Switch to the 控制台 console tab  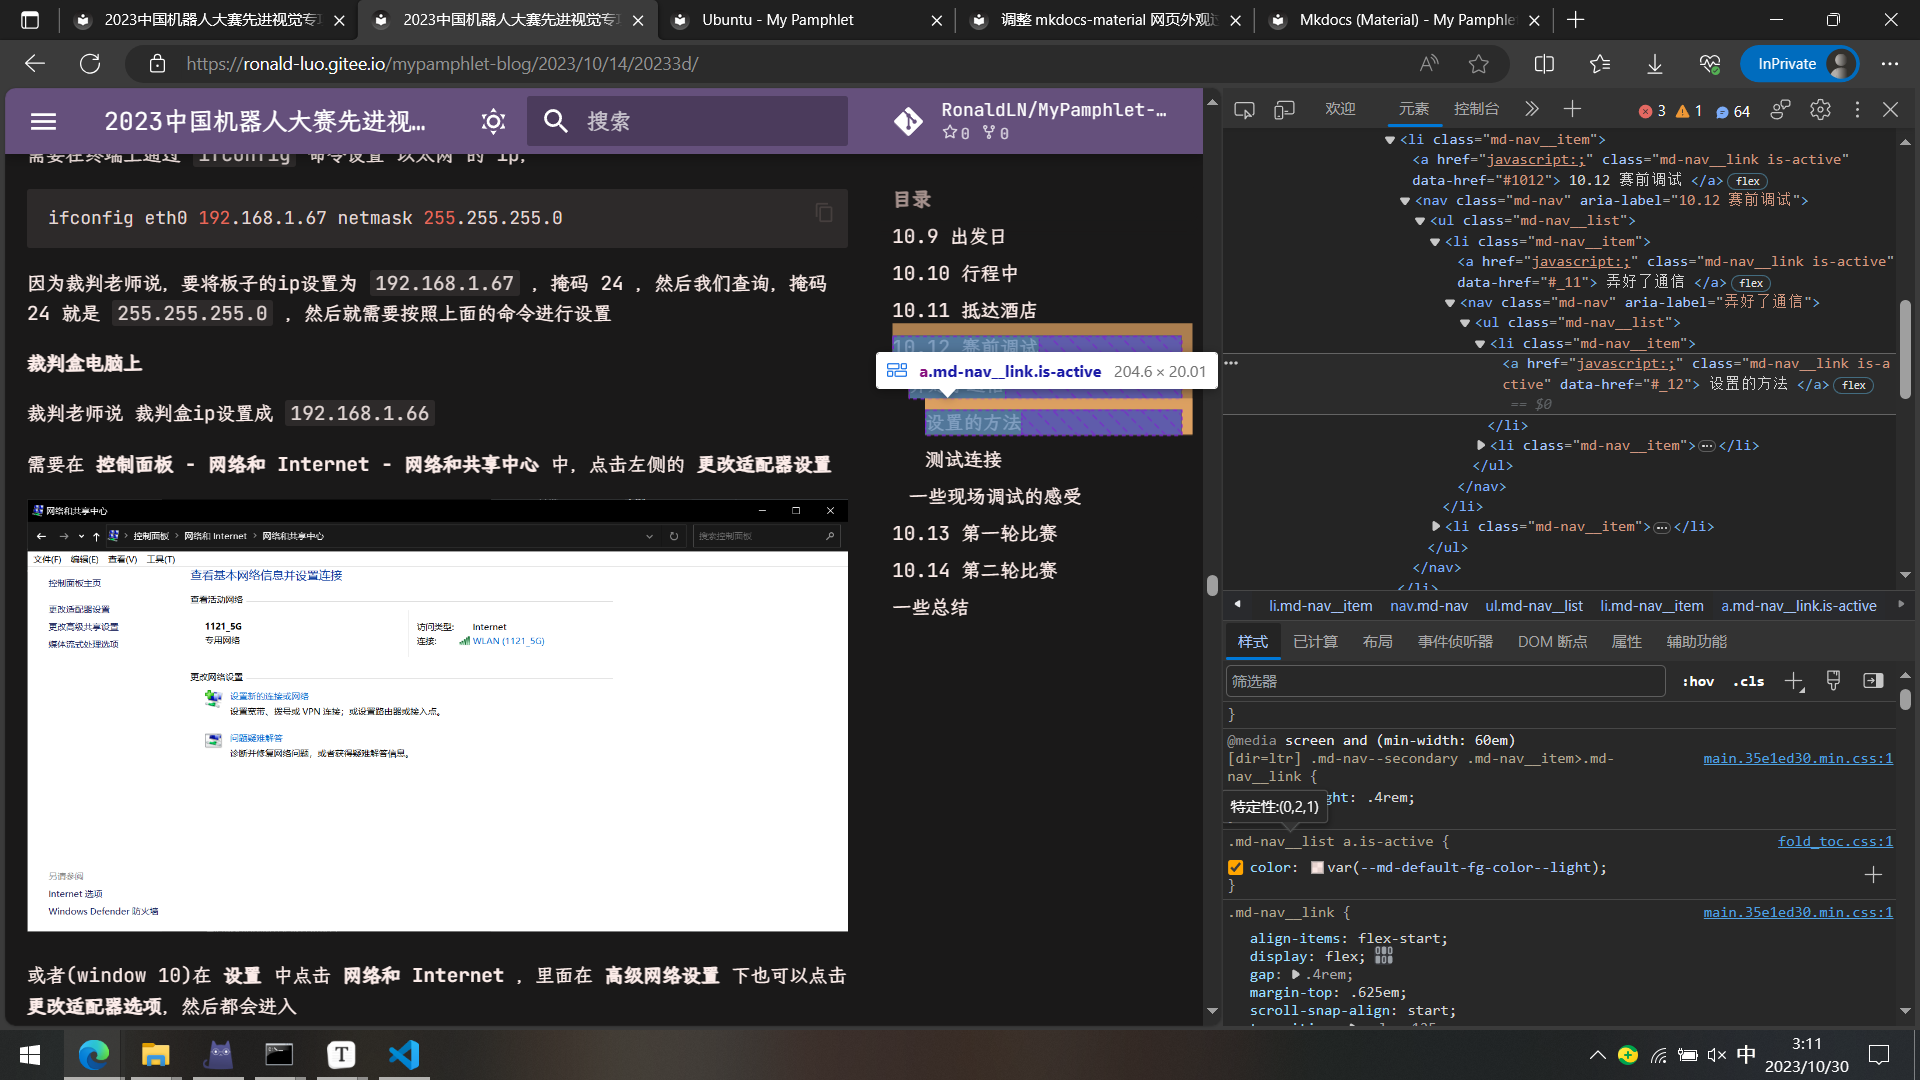(x=1476, y=109)
